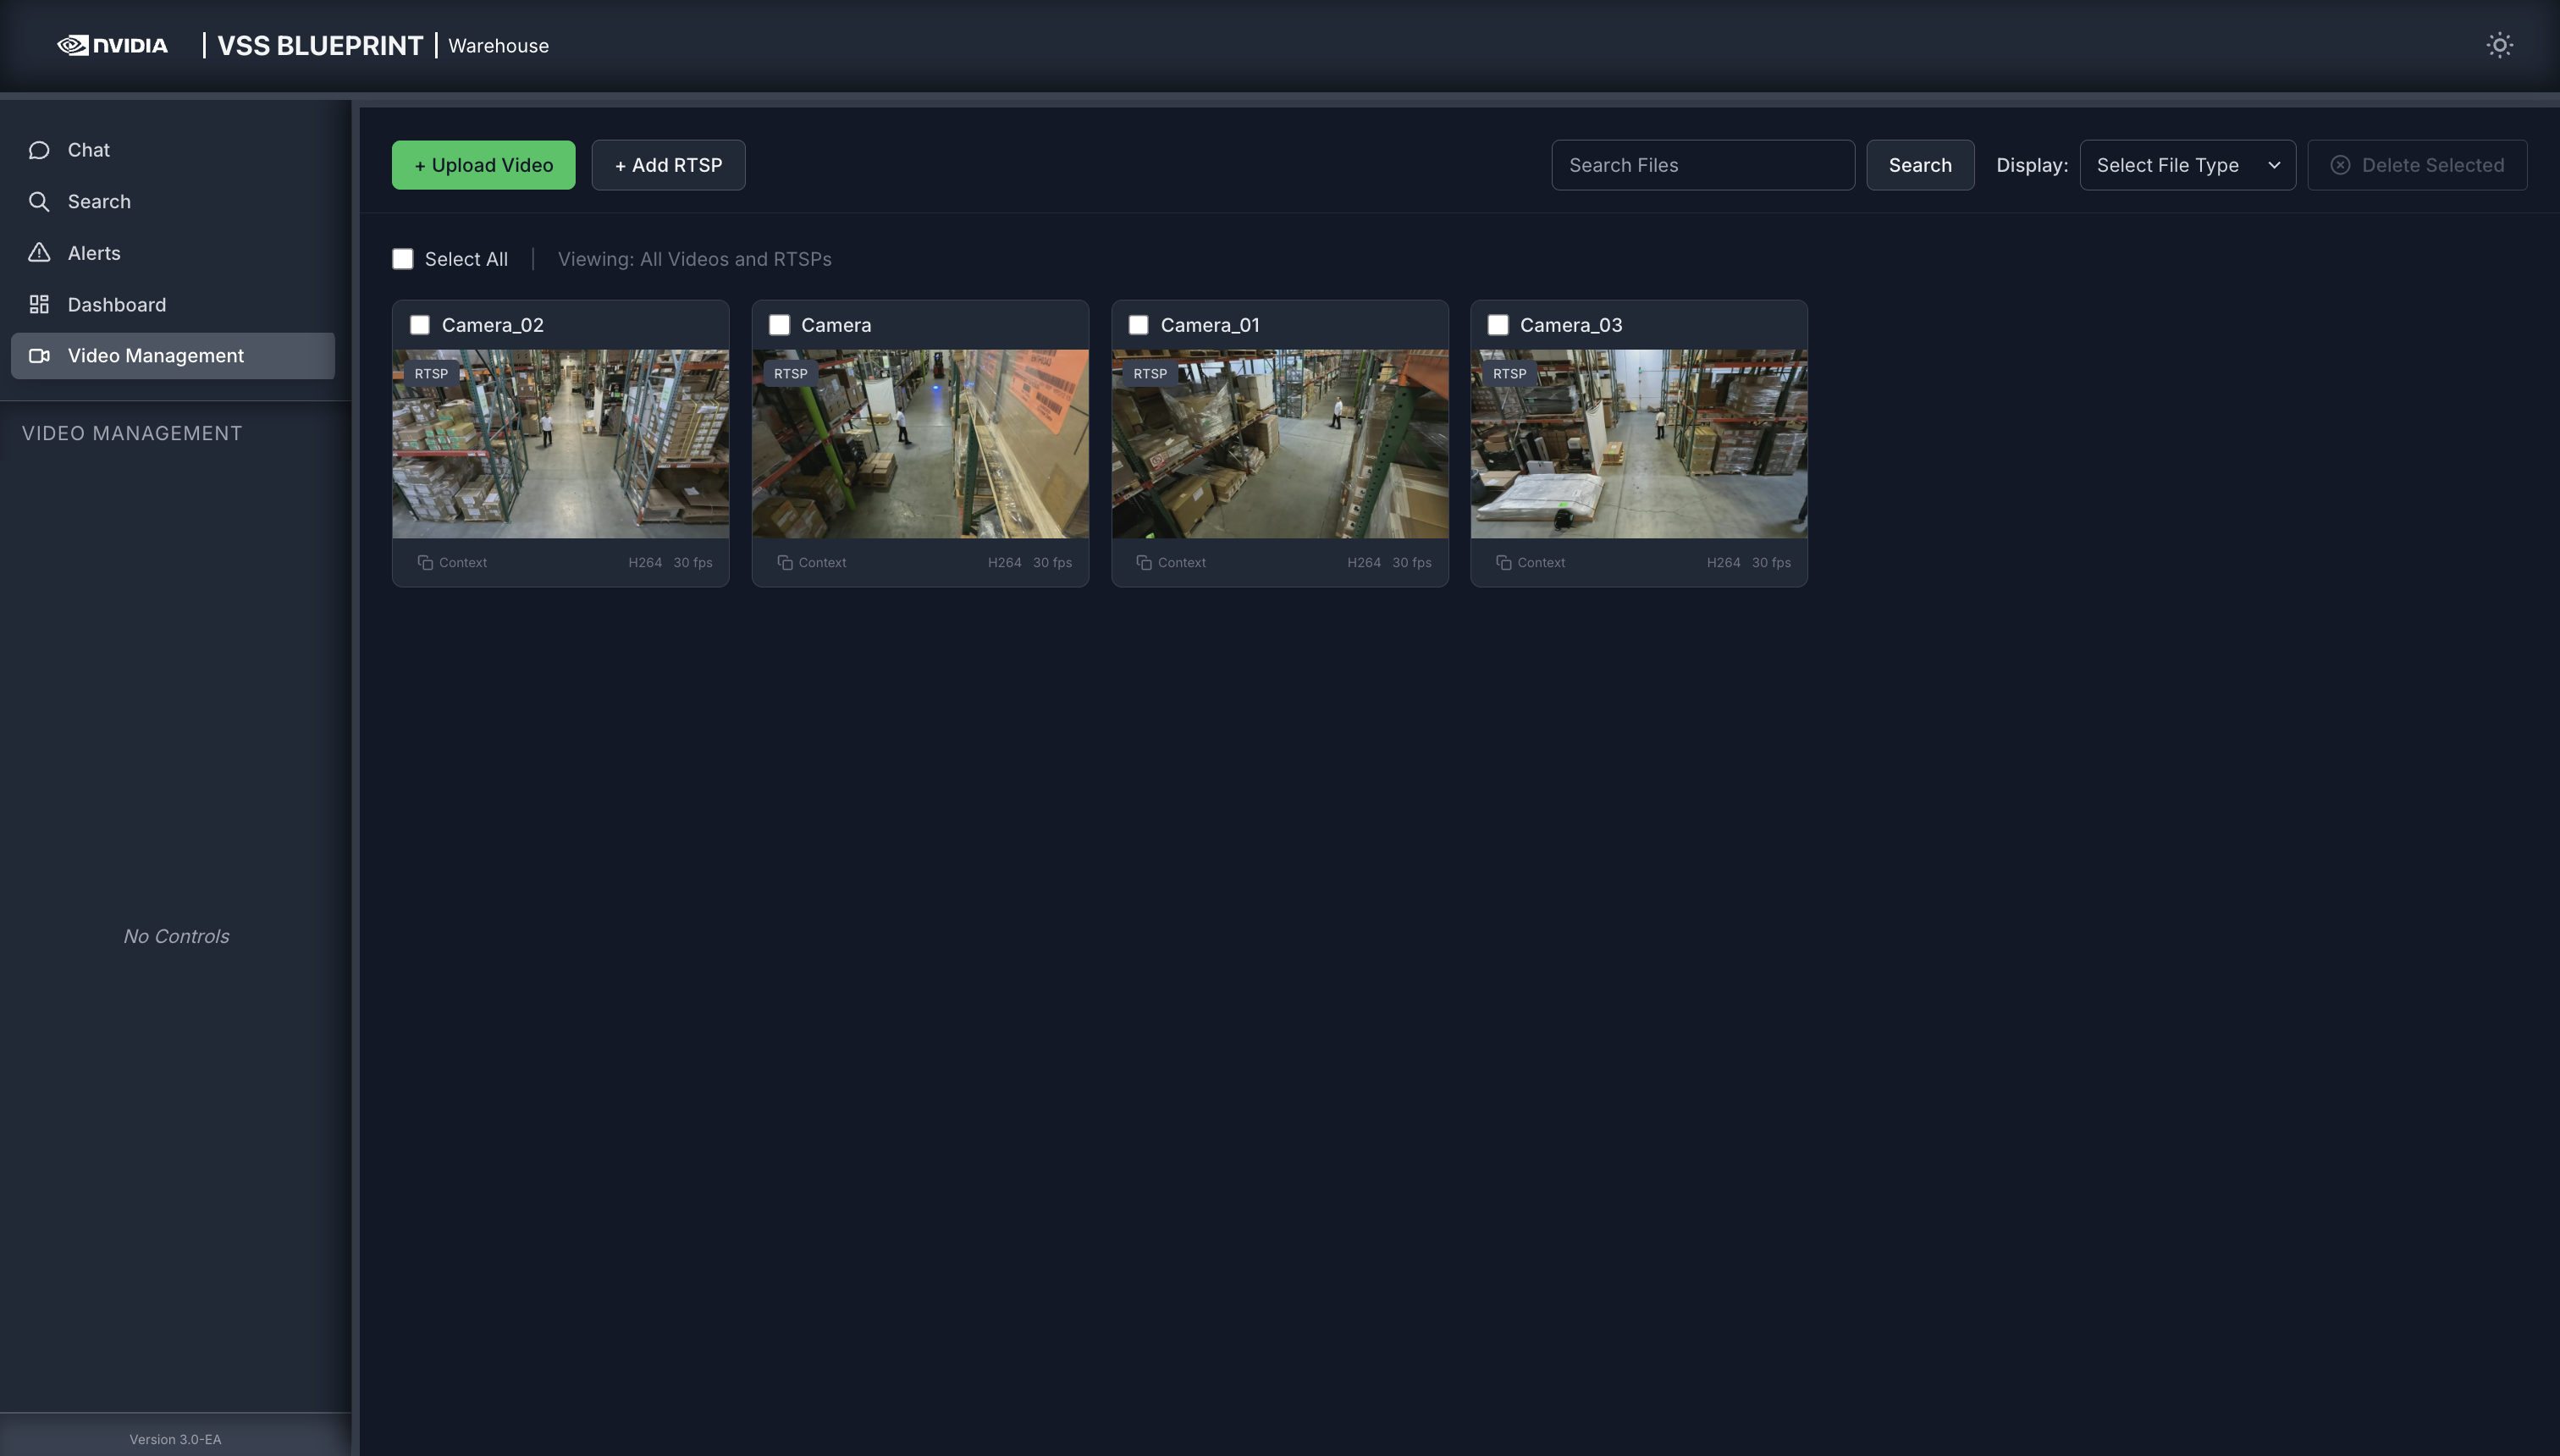The width and height of the screenshot is (2560, 1456).
Task: Open the Select File Type dropdown
Action: pyautogui.click(x=2187, y=165)
